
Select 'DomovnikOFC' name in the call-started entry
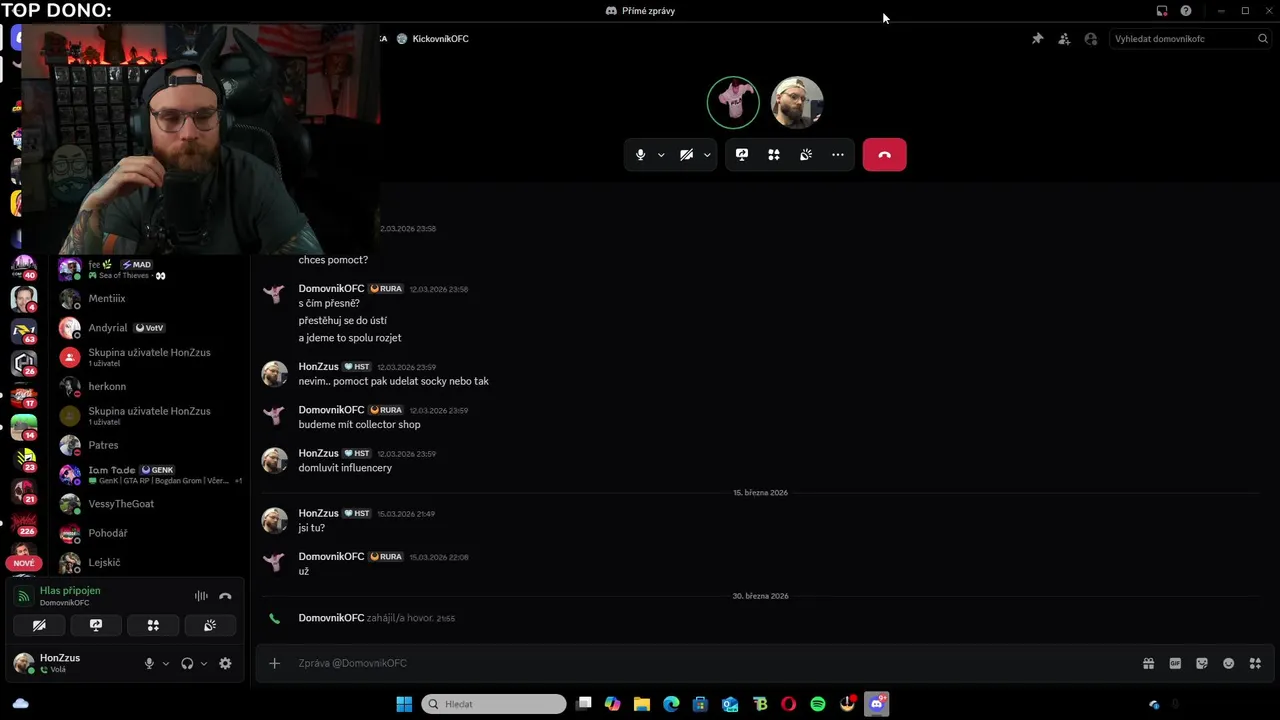pos(331,618)
